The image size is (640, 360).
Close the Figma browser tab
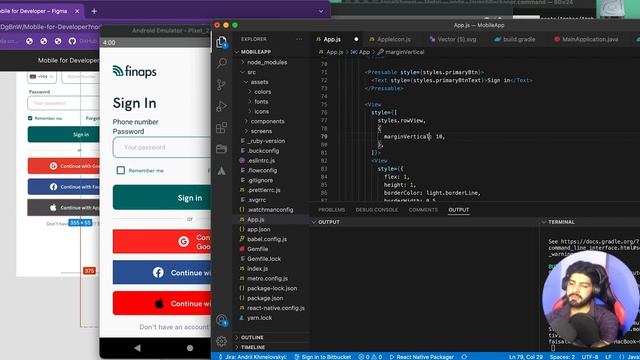pos(77,11)
